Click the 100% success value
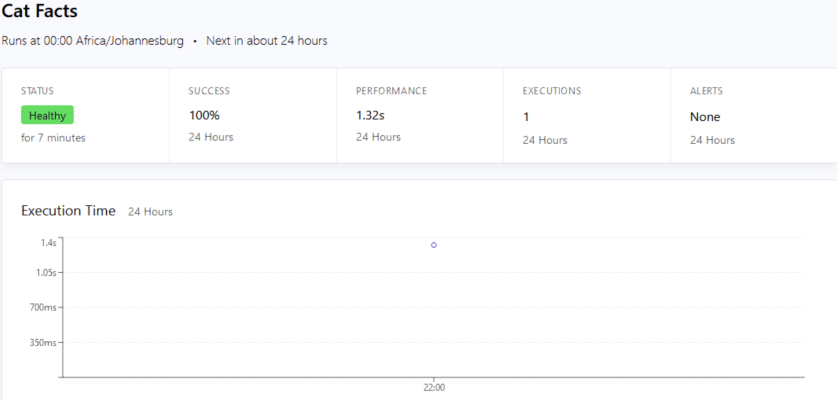The height and width of the screenshot is (400, 837). click(204, 115)
